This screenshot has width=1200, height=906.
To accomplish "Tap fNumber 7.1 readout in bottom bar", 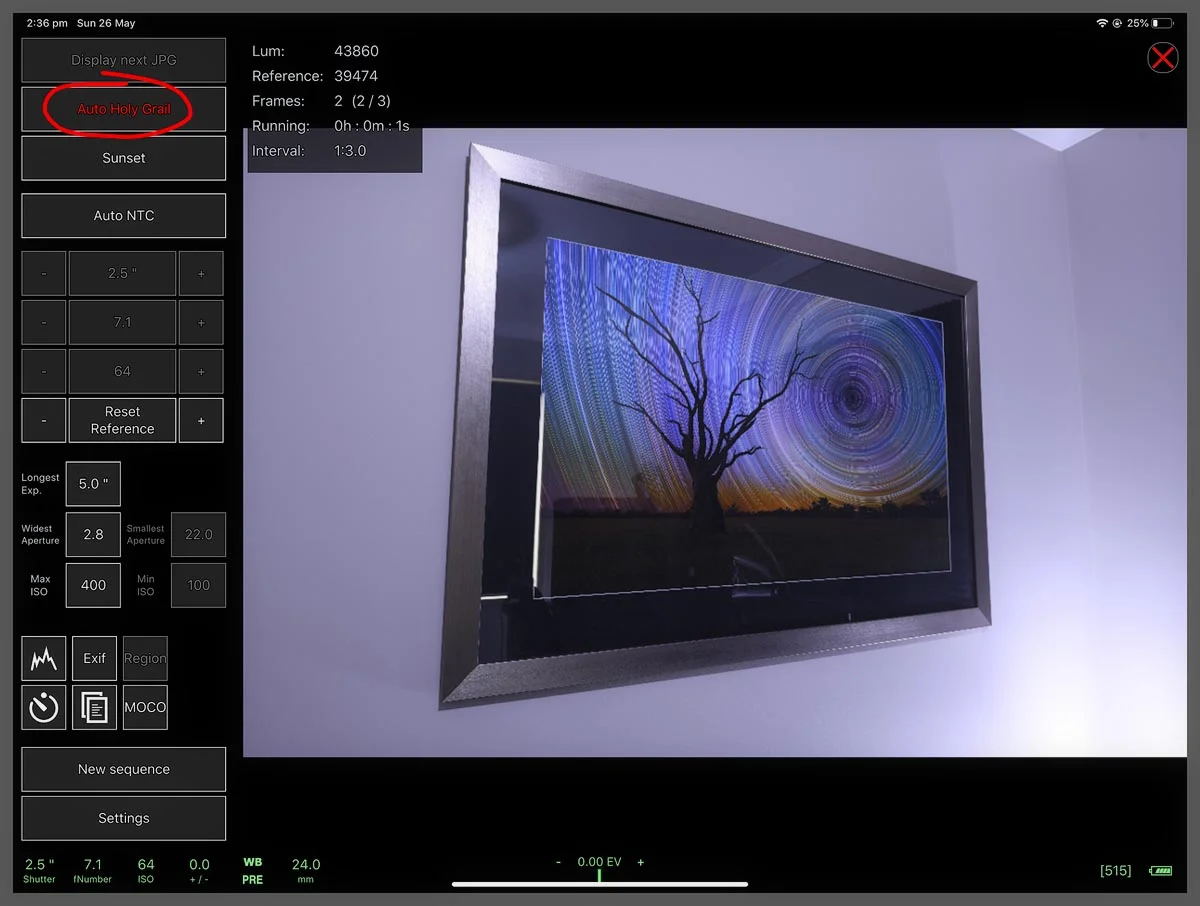I will [x=93, y=870].
